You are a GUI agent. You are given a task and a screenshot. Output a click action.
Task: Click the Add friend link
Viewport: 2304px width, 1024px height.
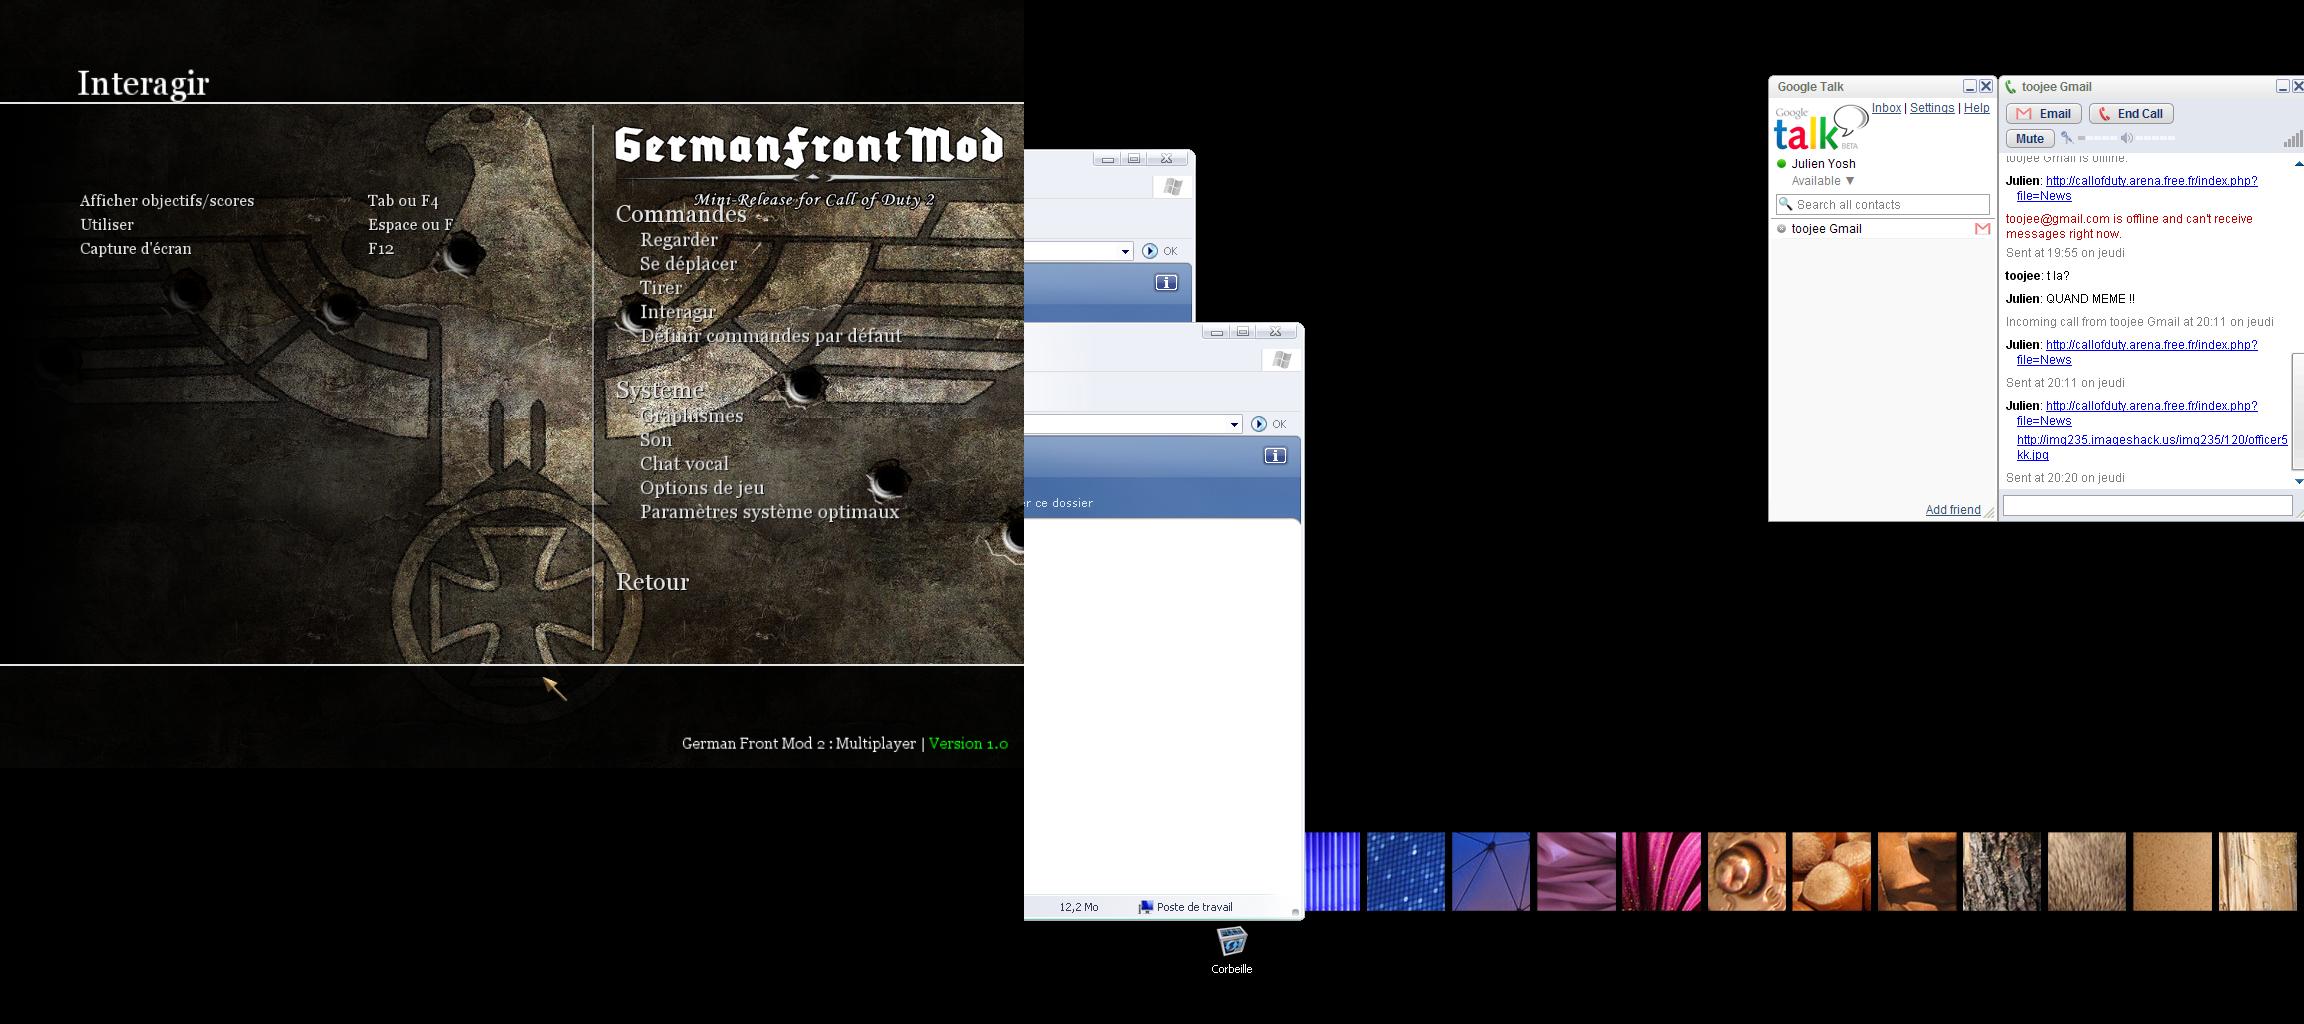[x=1953, y=510]
